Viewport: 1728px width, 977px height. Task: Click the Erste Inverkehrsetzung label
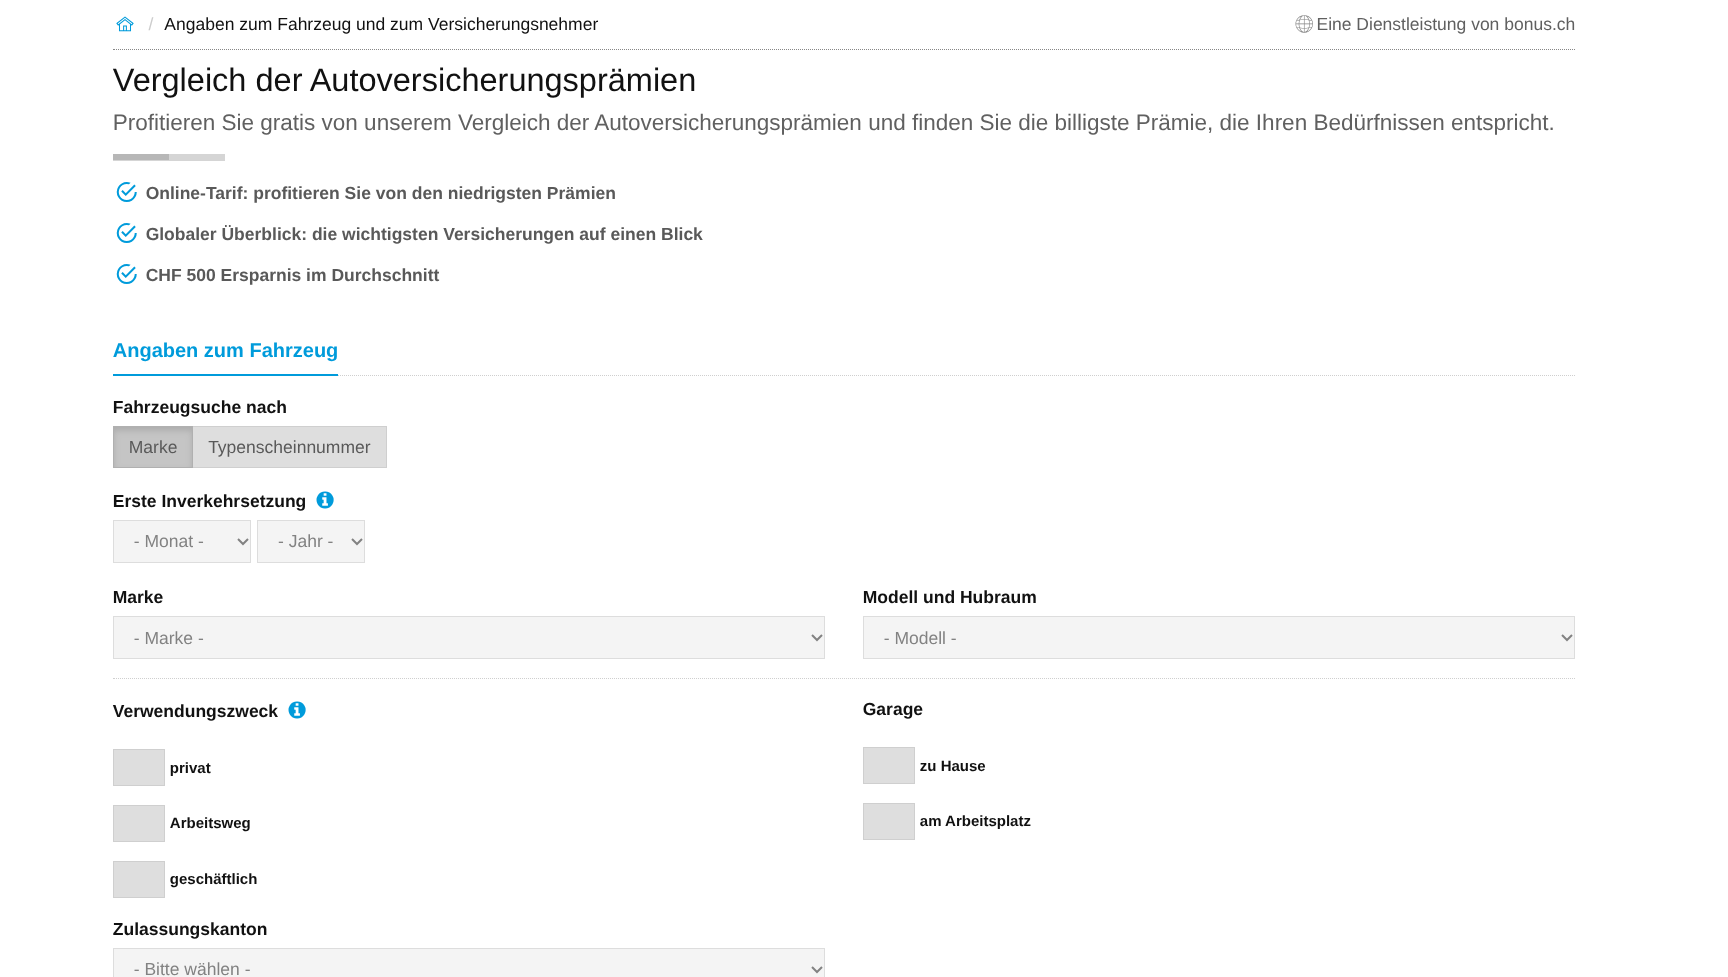[209, 501]
